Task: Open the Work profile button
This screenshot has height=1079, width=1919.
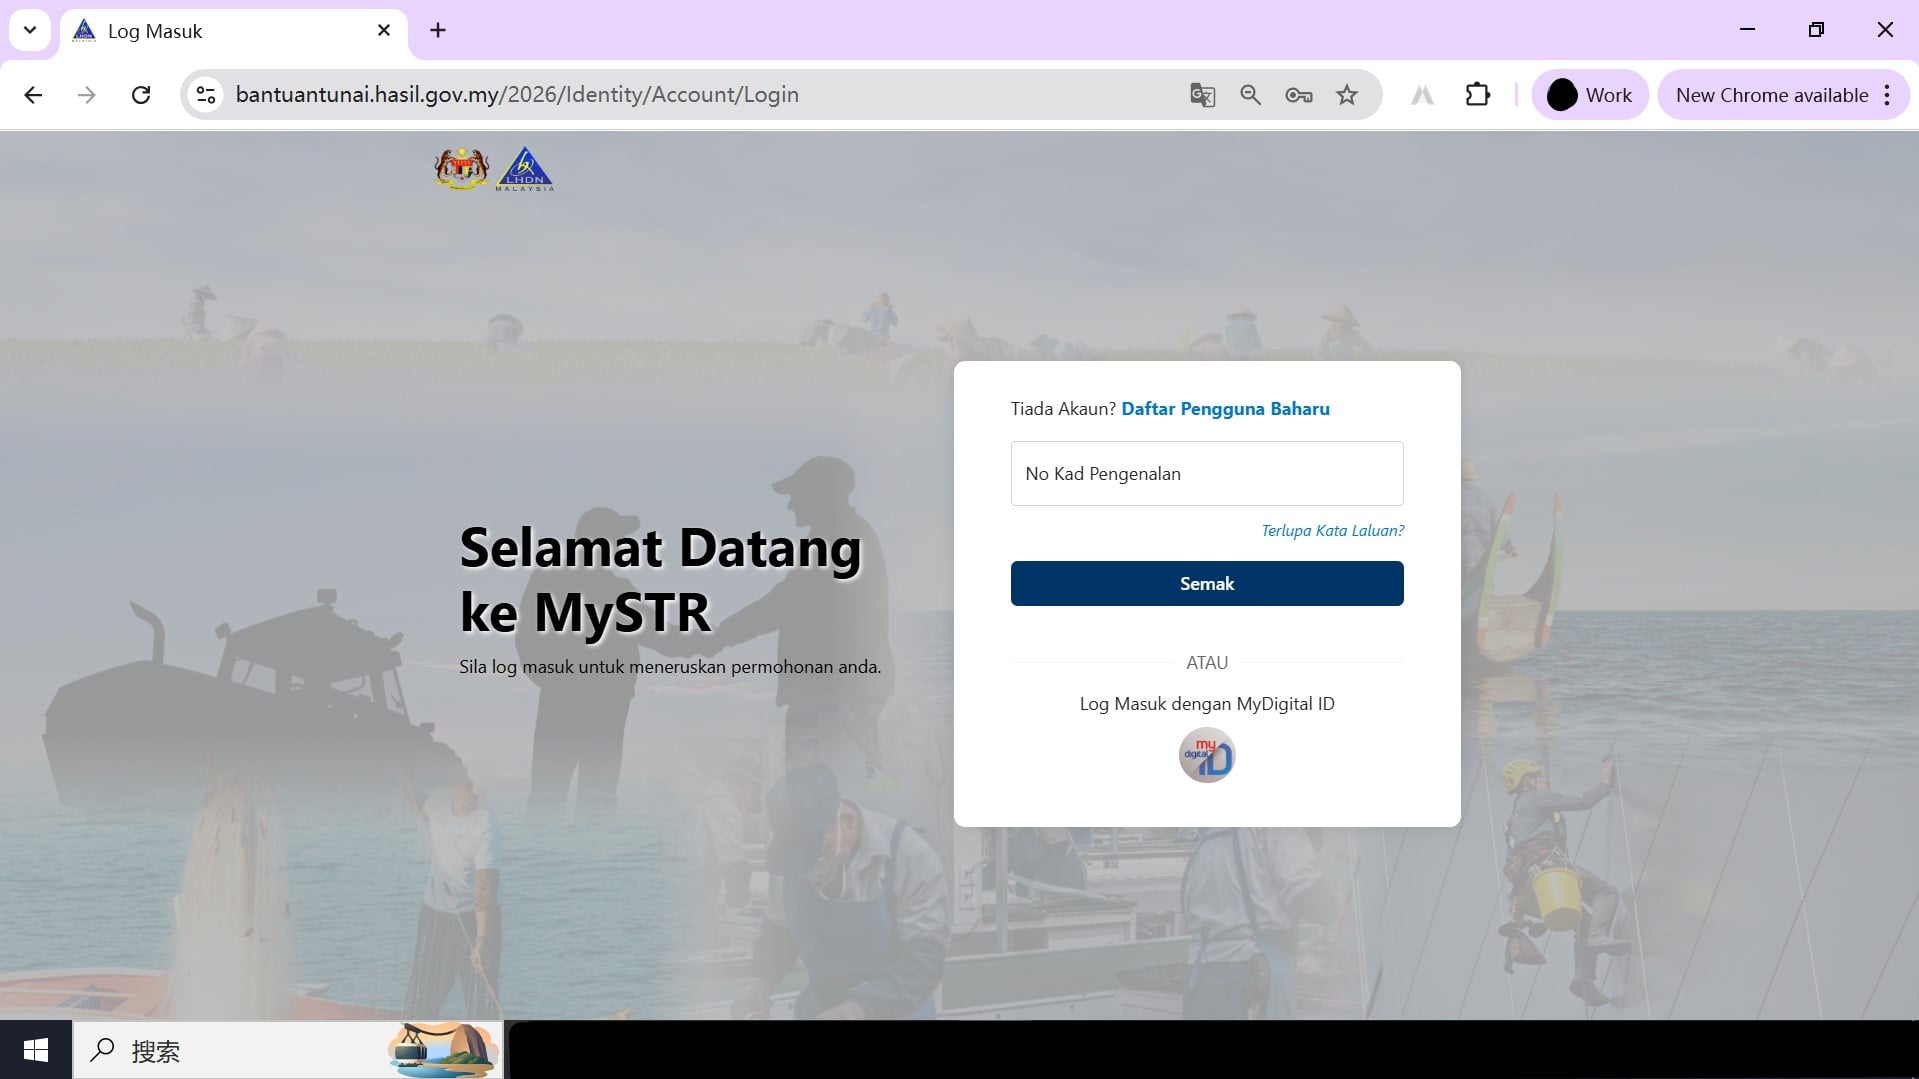Action: point(1589,95)
